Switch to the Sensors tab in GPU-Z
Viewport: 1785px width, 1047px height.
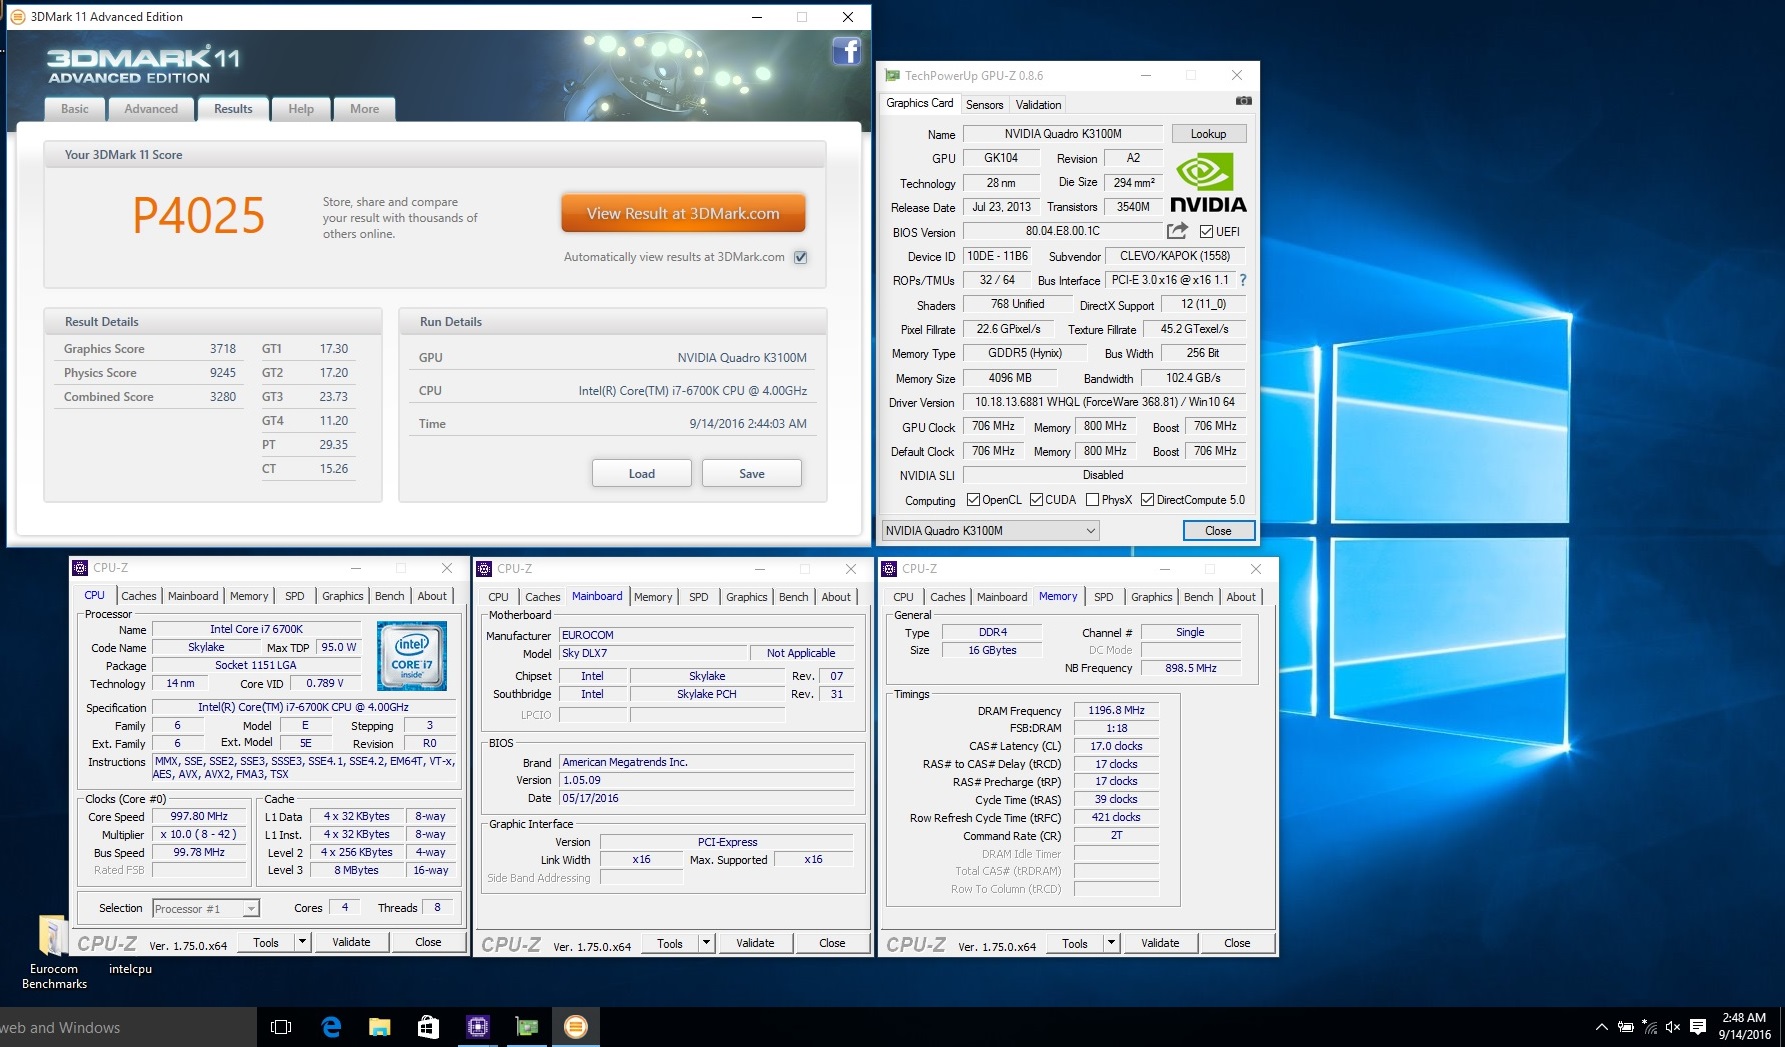[x=984, y=105]
